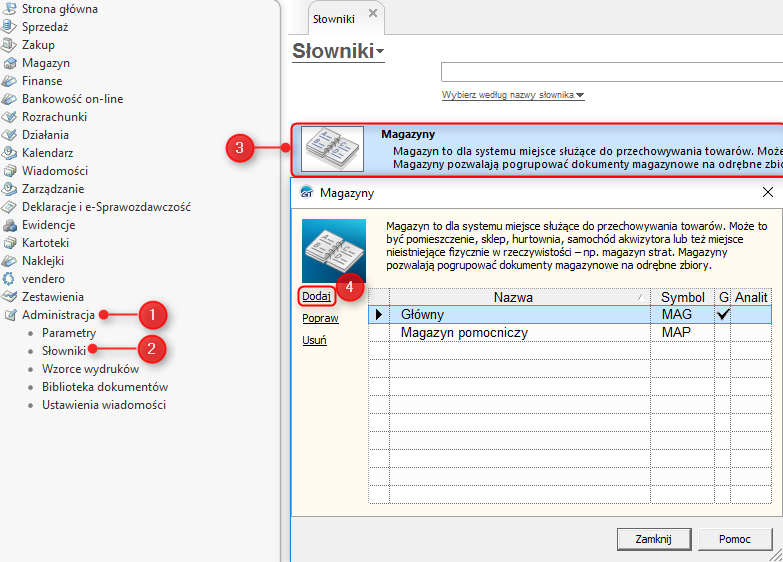
Task: Click the Deklaracje i e-Sprawozdawczość icon
Action: click(x=9, y=207)
